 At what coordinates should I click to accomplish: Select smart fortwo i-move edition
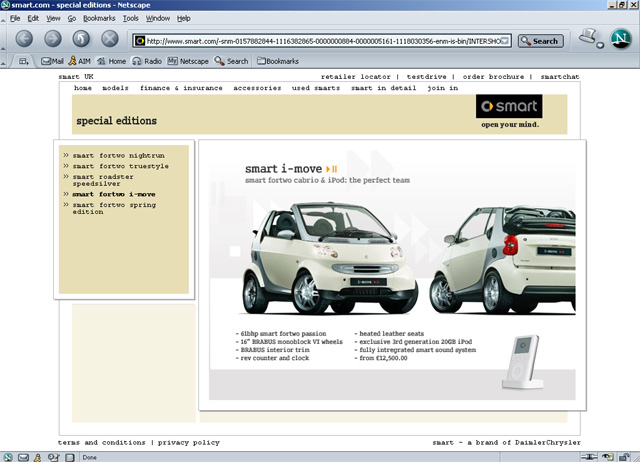pos(114,194)
